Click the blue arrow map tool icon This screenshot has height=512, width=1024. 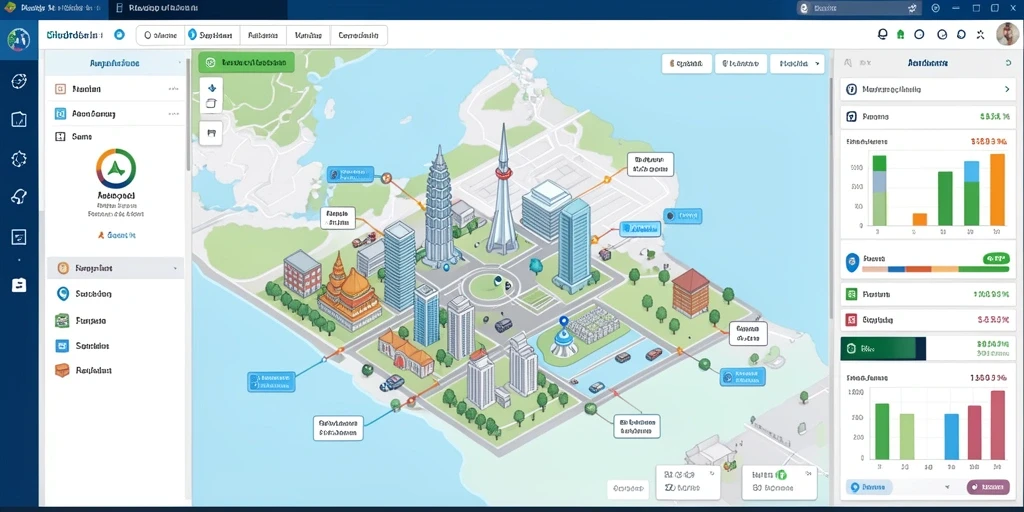211,87
